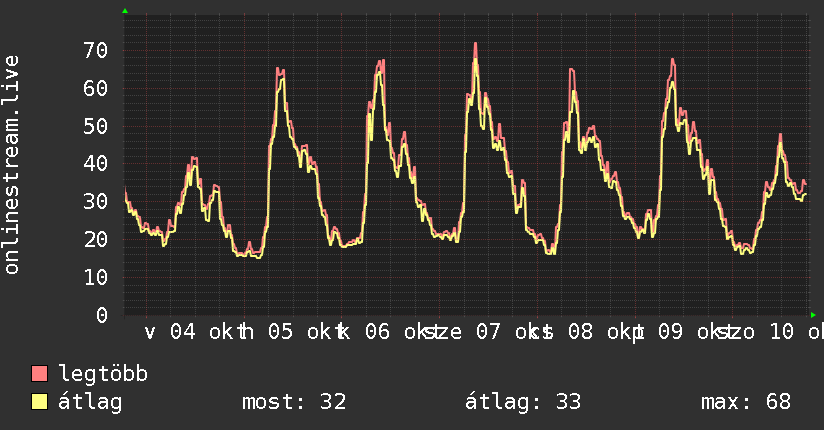Click the onlinestream.live vertical axis title

(x=12, y=165)
